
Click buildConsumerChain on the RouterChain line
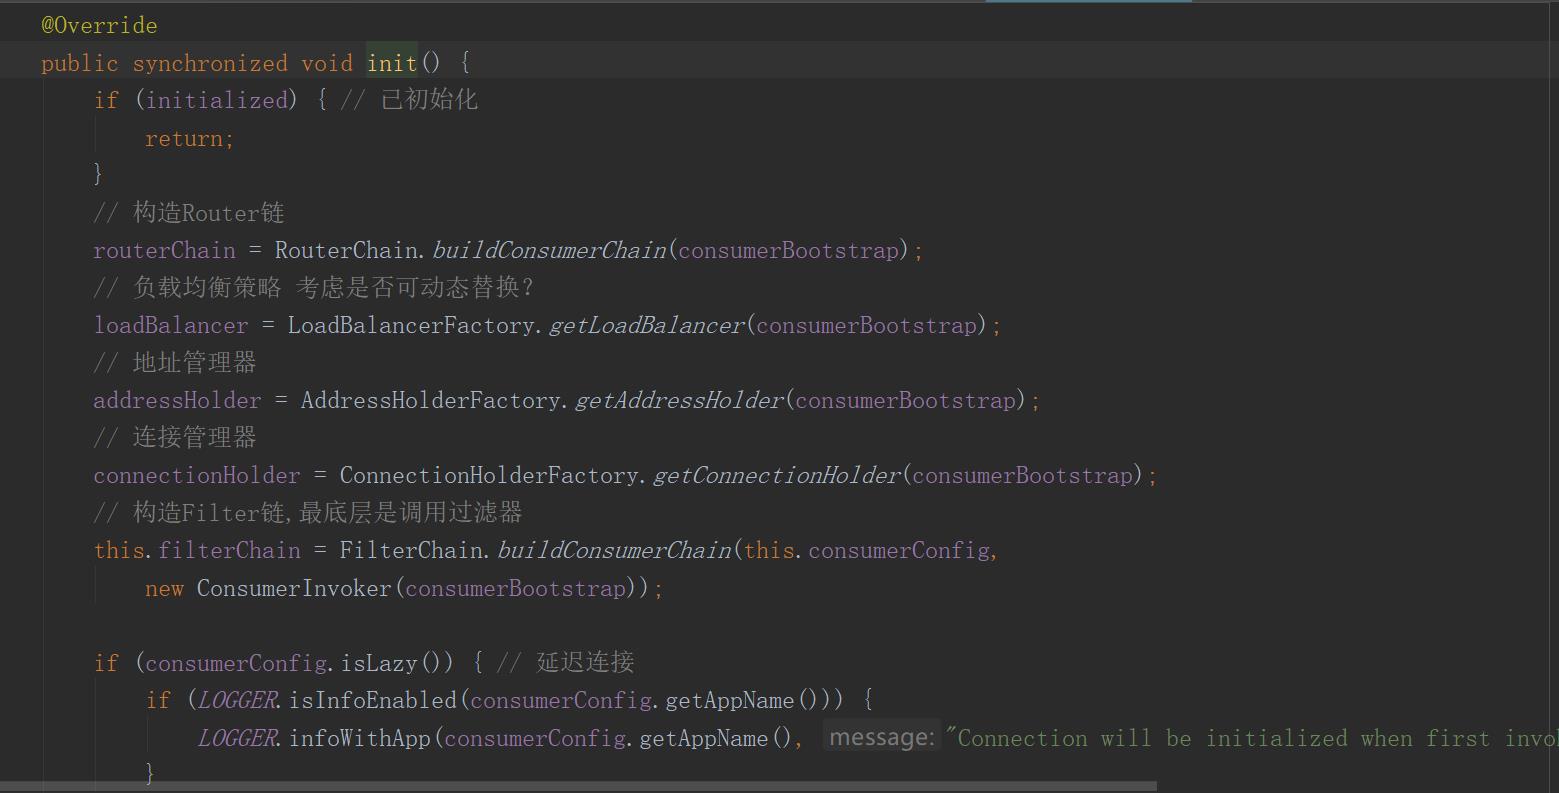[x=549, y=250]
